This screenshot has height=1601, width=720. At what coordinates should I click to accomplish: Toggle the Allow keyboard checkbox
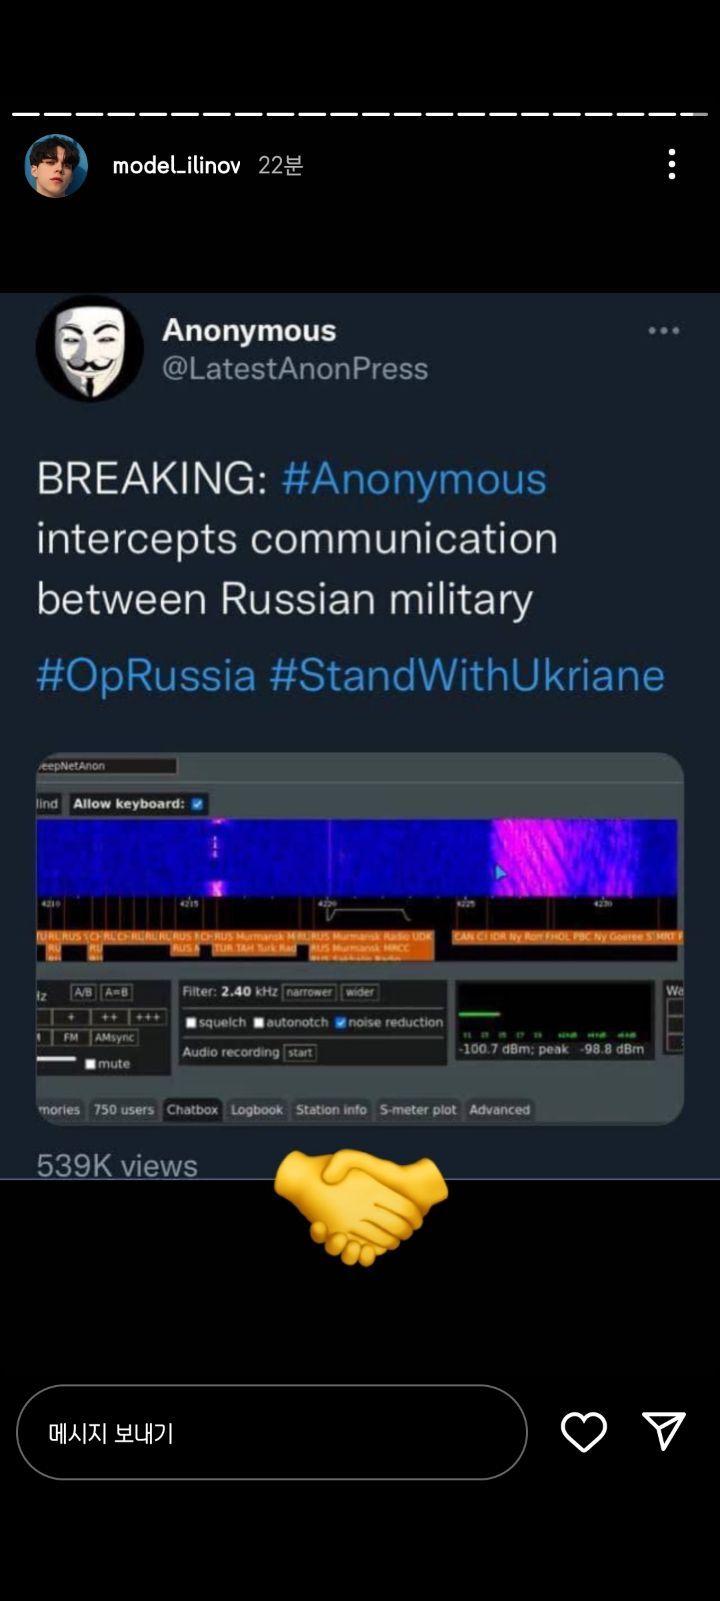coord(197,804)
